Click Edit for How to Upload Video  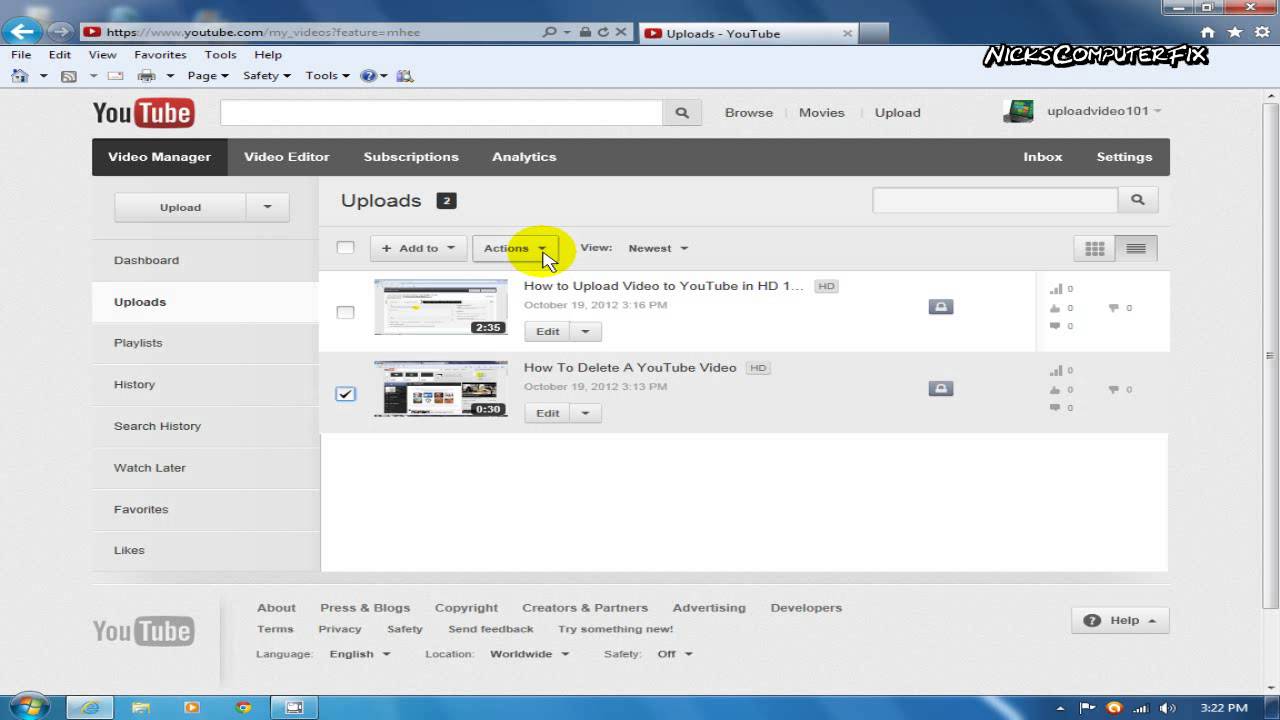[x=547, y=331]
